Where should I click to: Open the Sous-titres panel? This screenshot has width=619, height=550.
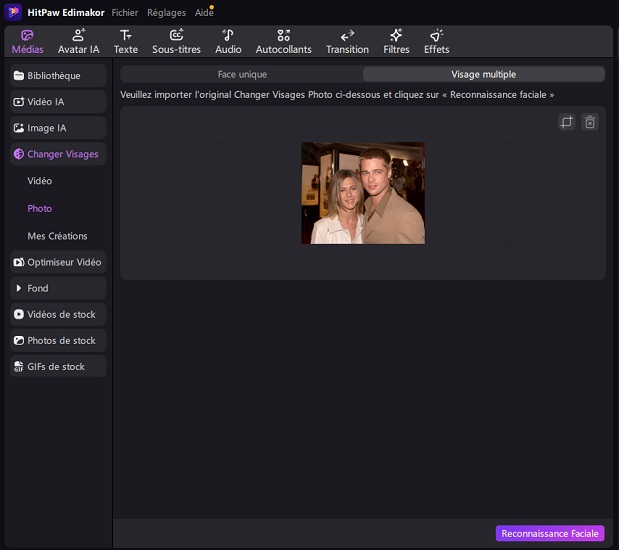click(x=176, y=41)
